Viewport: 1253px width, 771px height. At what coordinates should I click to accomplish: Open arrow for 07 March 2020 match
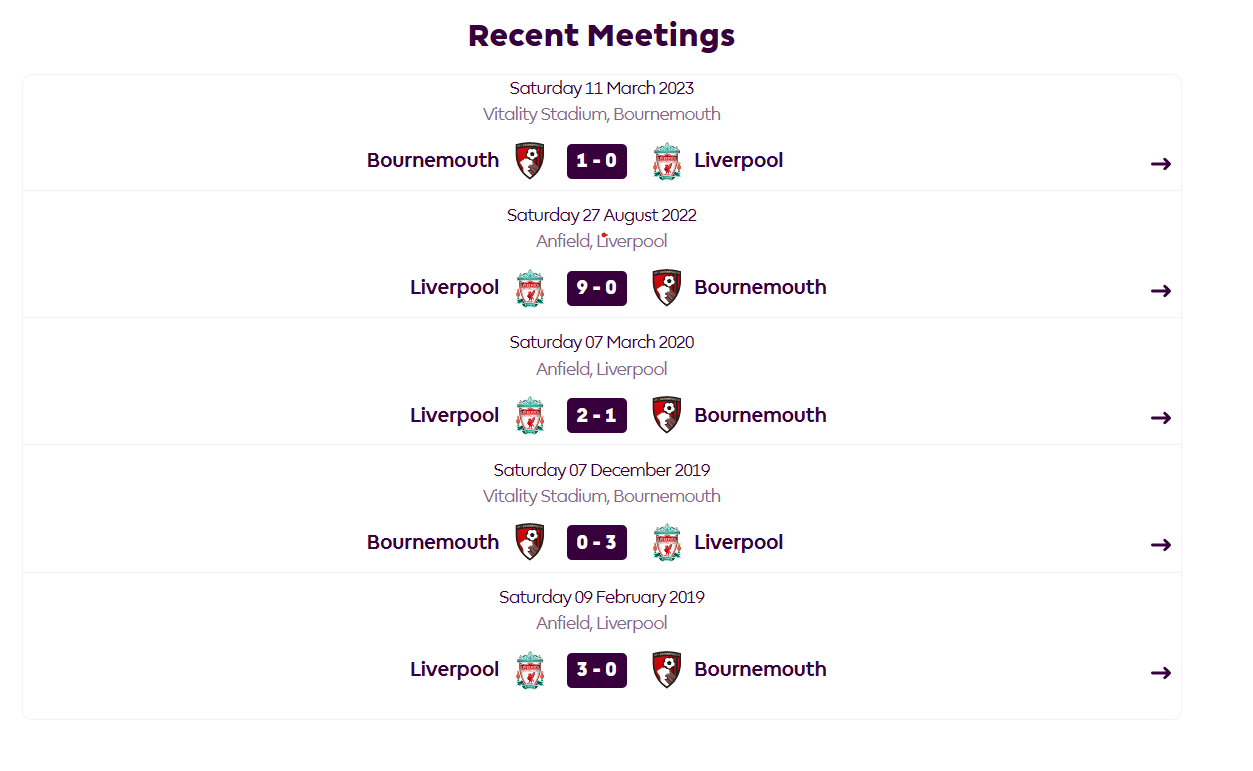[x=1160, y=418]
